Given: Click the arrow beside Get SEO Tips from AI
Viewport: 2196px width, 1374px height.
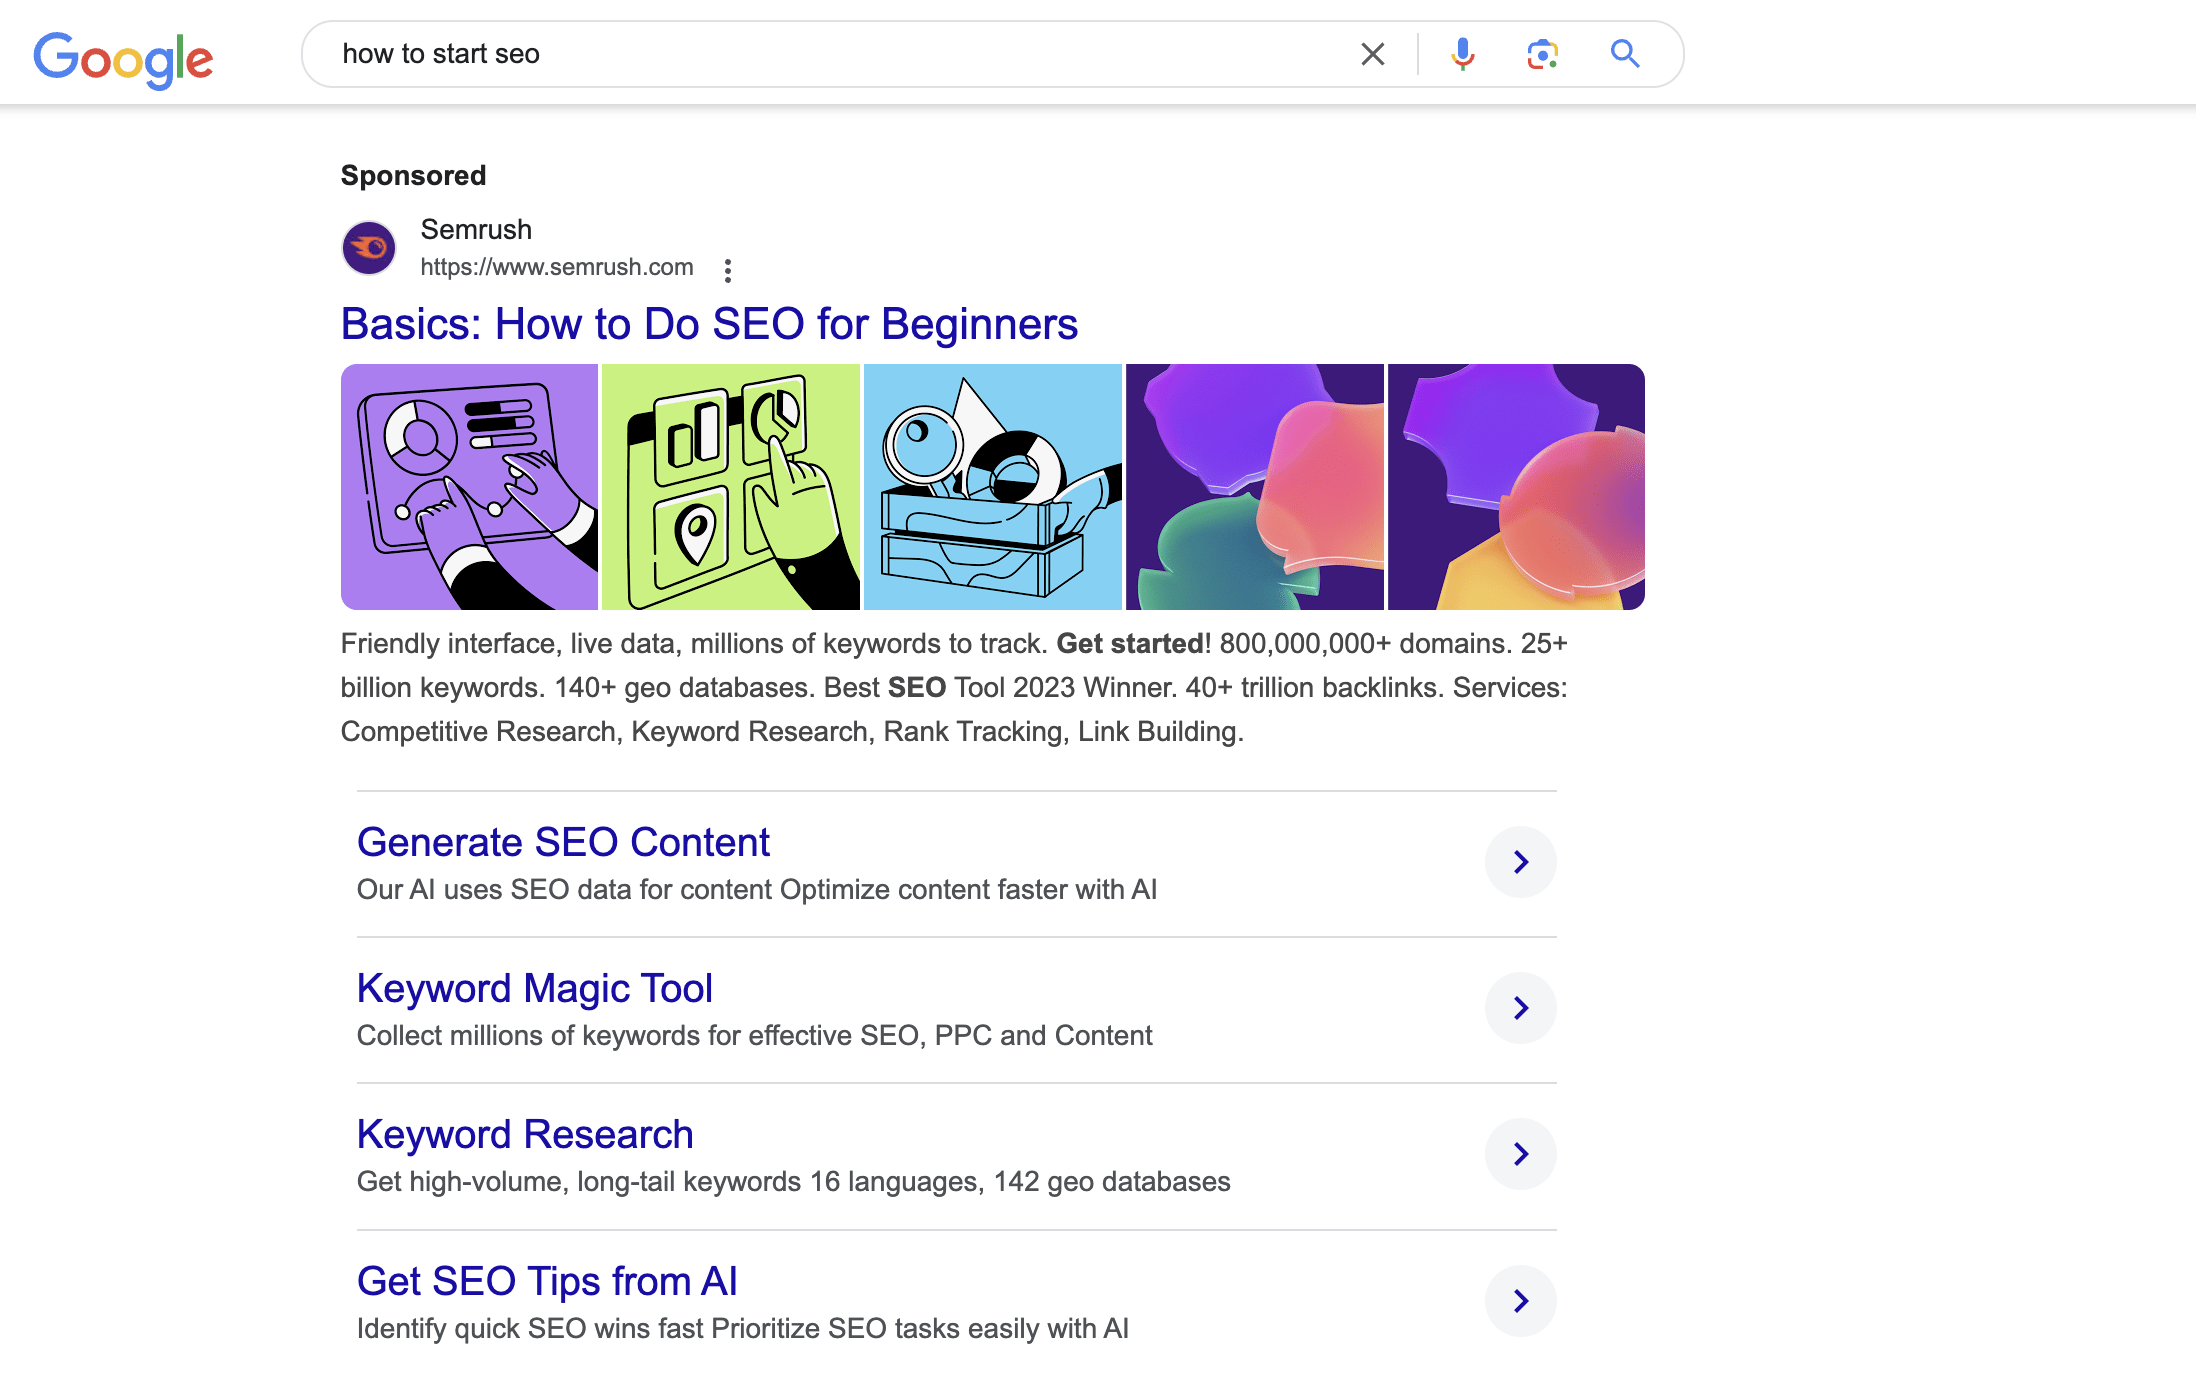Looking at the screenshot, I should coord(1520,1301).
